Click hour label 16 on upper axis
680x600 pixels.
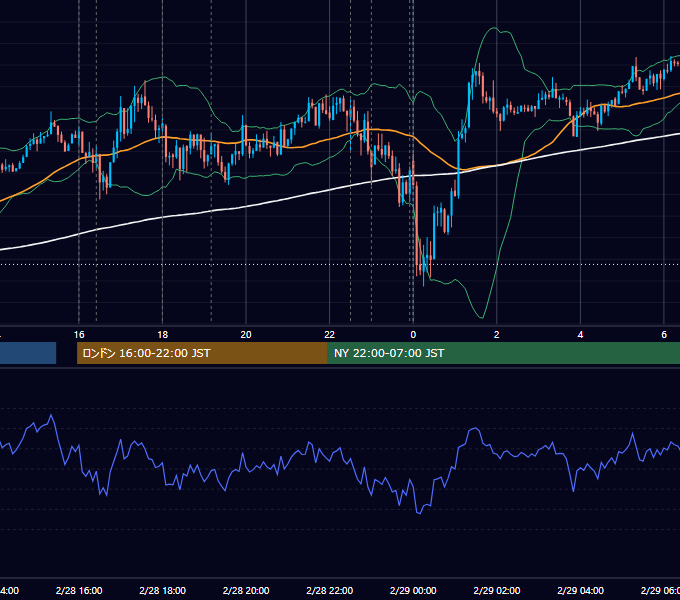pos(79,335)
